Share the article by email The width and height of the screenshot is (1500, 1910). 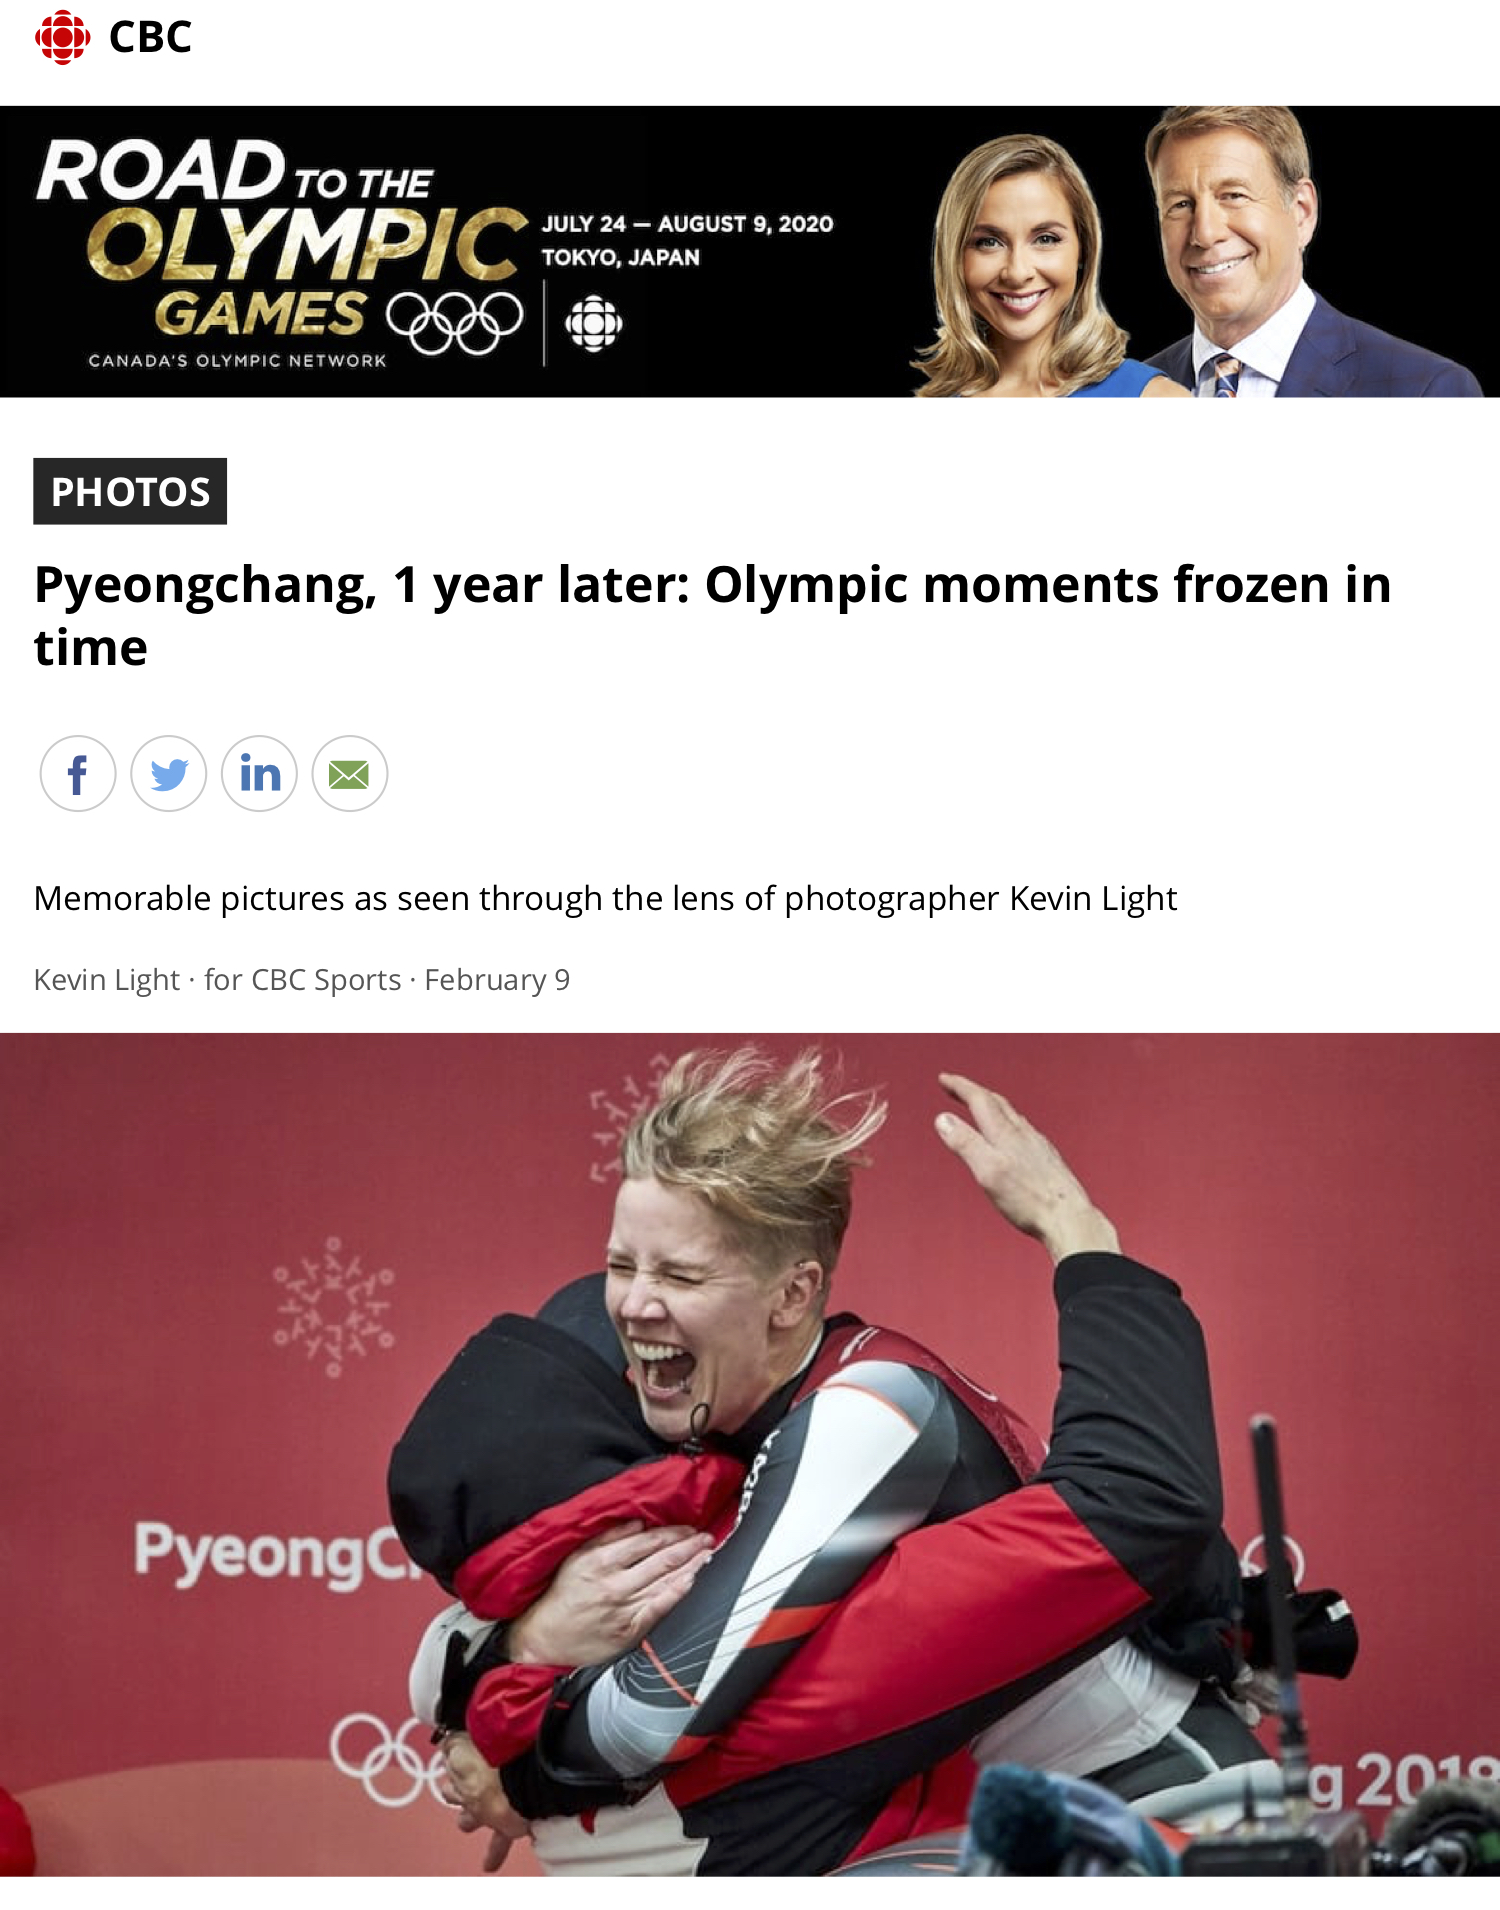(349, 774)
